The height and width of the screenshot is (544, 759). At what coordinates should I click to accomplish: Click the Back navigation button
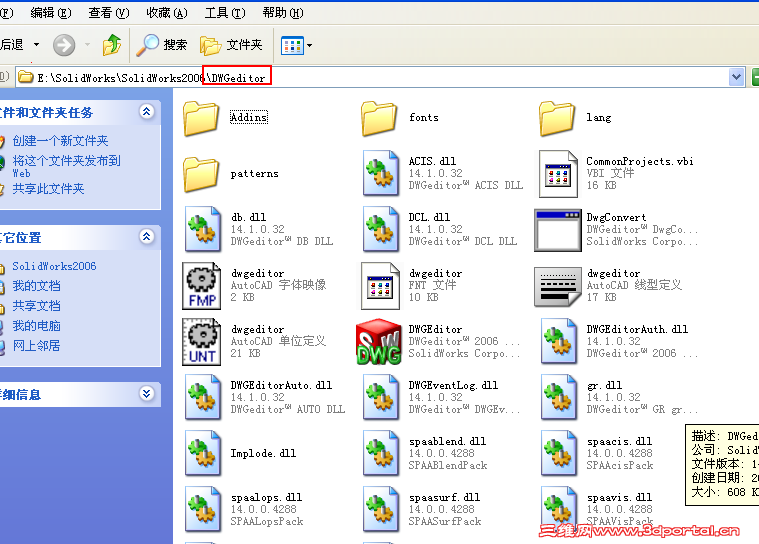[x=12, y=45]
